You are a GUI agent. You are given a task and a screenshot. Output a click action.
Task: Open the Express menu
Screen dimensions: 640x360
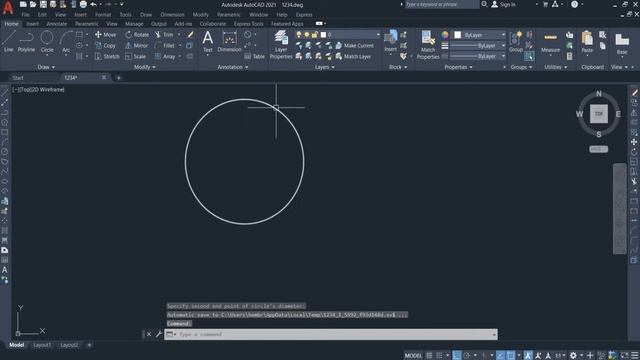[304, 15]
